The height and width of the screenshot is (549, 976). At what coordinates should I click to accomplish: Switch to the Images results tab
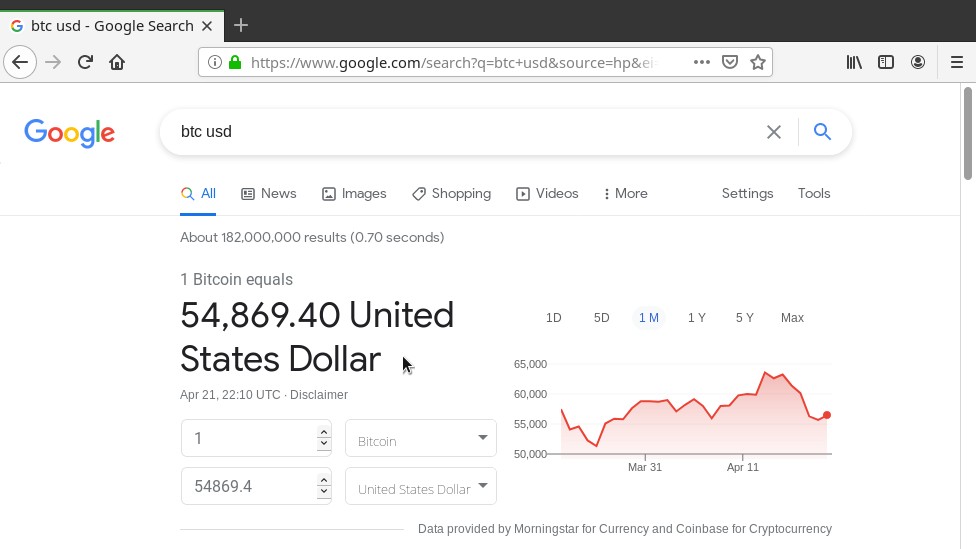click(x=355, y=194)
